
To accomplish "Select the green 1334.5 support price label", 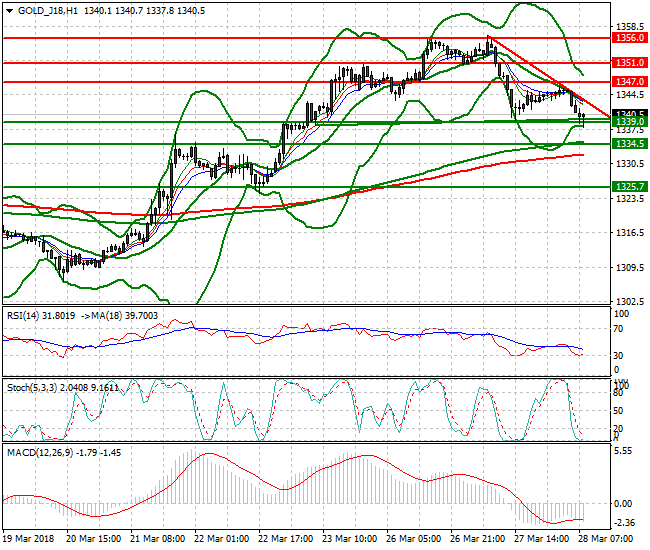I will [x=630, y=144].
